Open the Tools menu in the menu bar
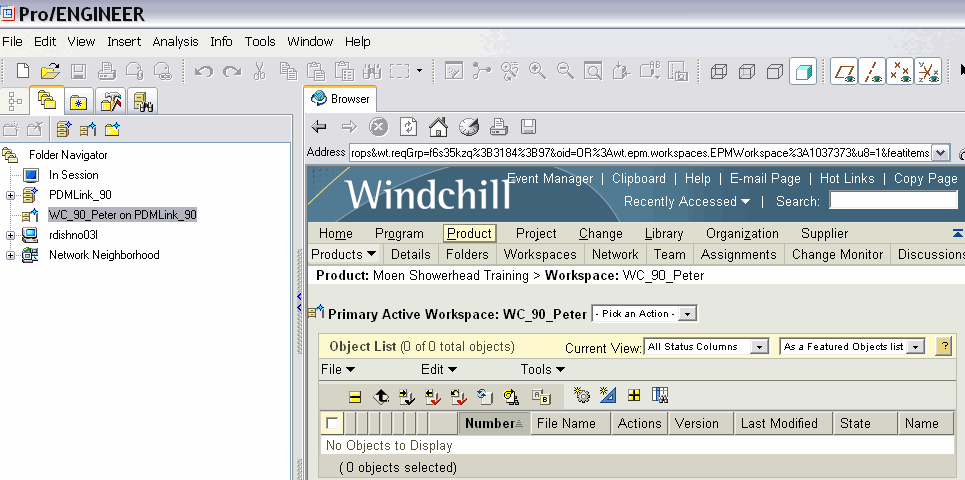The width and height of the screenshot is (965, 480). [260, 42]
